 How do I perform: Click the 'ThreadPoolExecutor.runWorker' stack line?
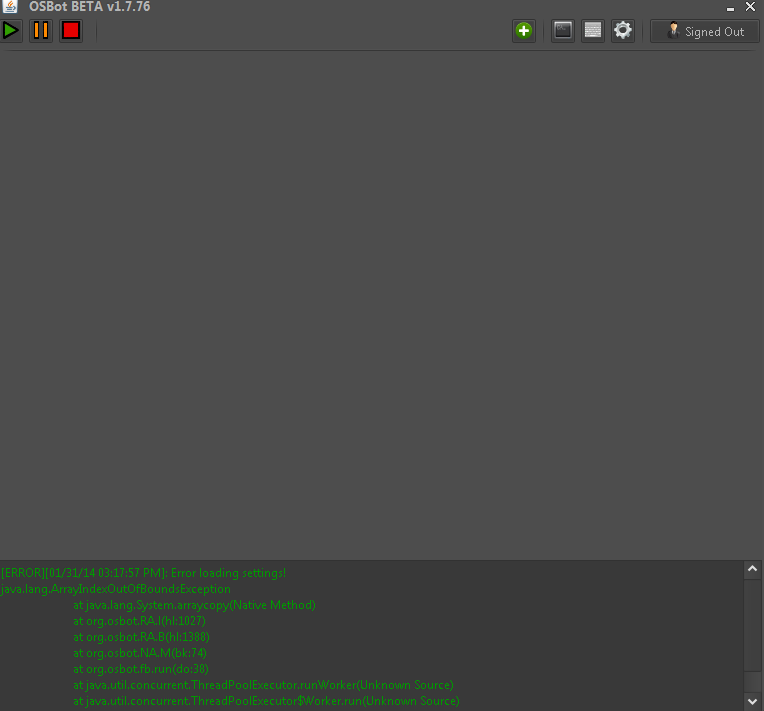pos(263,685)
